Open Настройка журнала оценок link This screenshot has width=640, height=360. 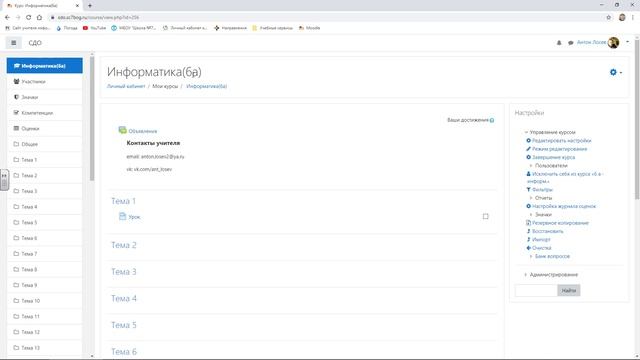click(x=564, y=206)
